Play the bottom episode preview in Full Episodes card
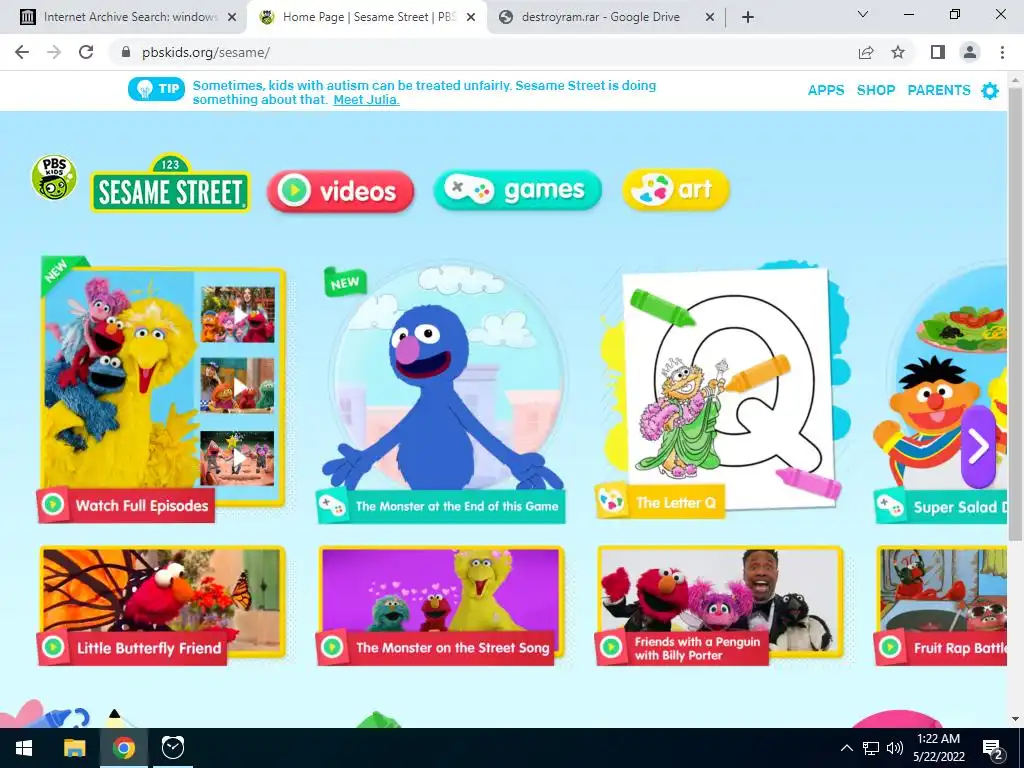 coord(238,458)
